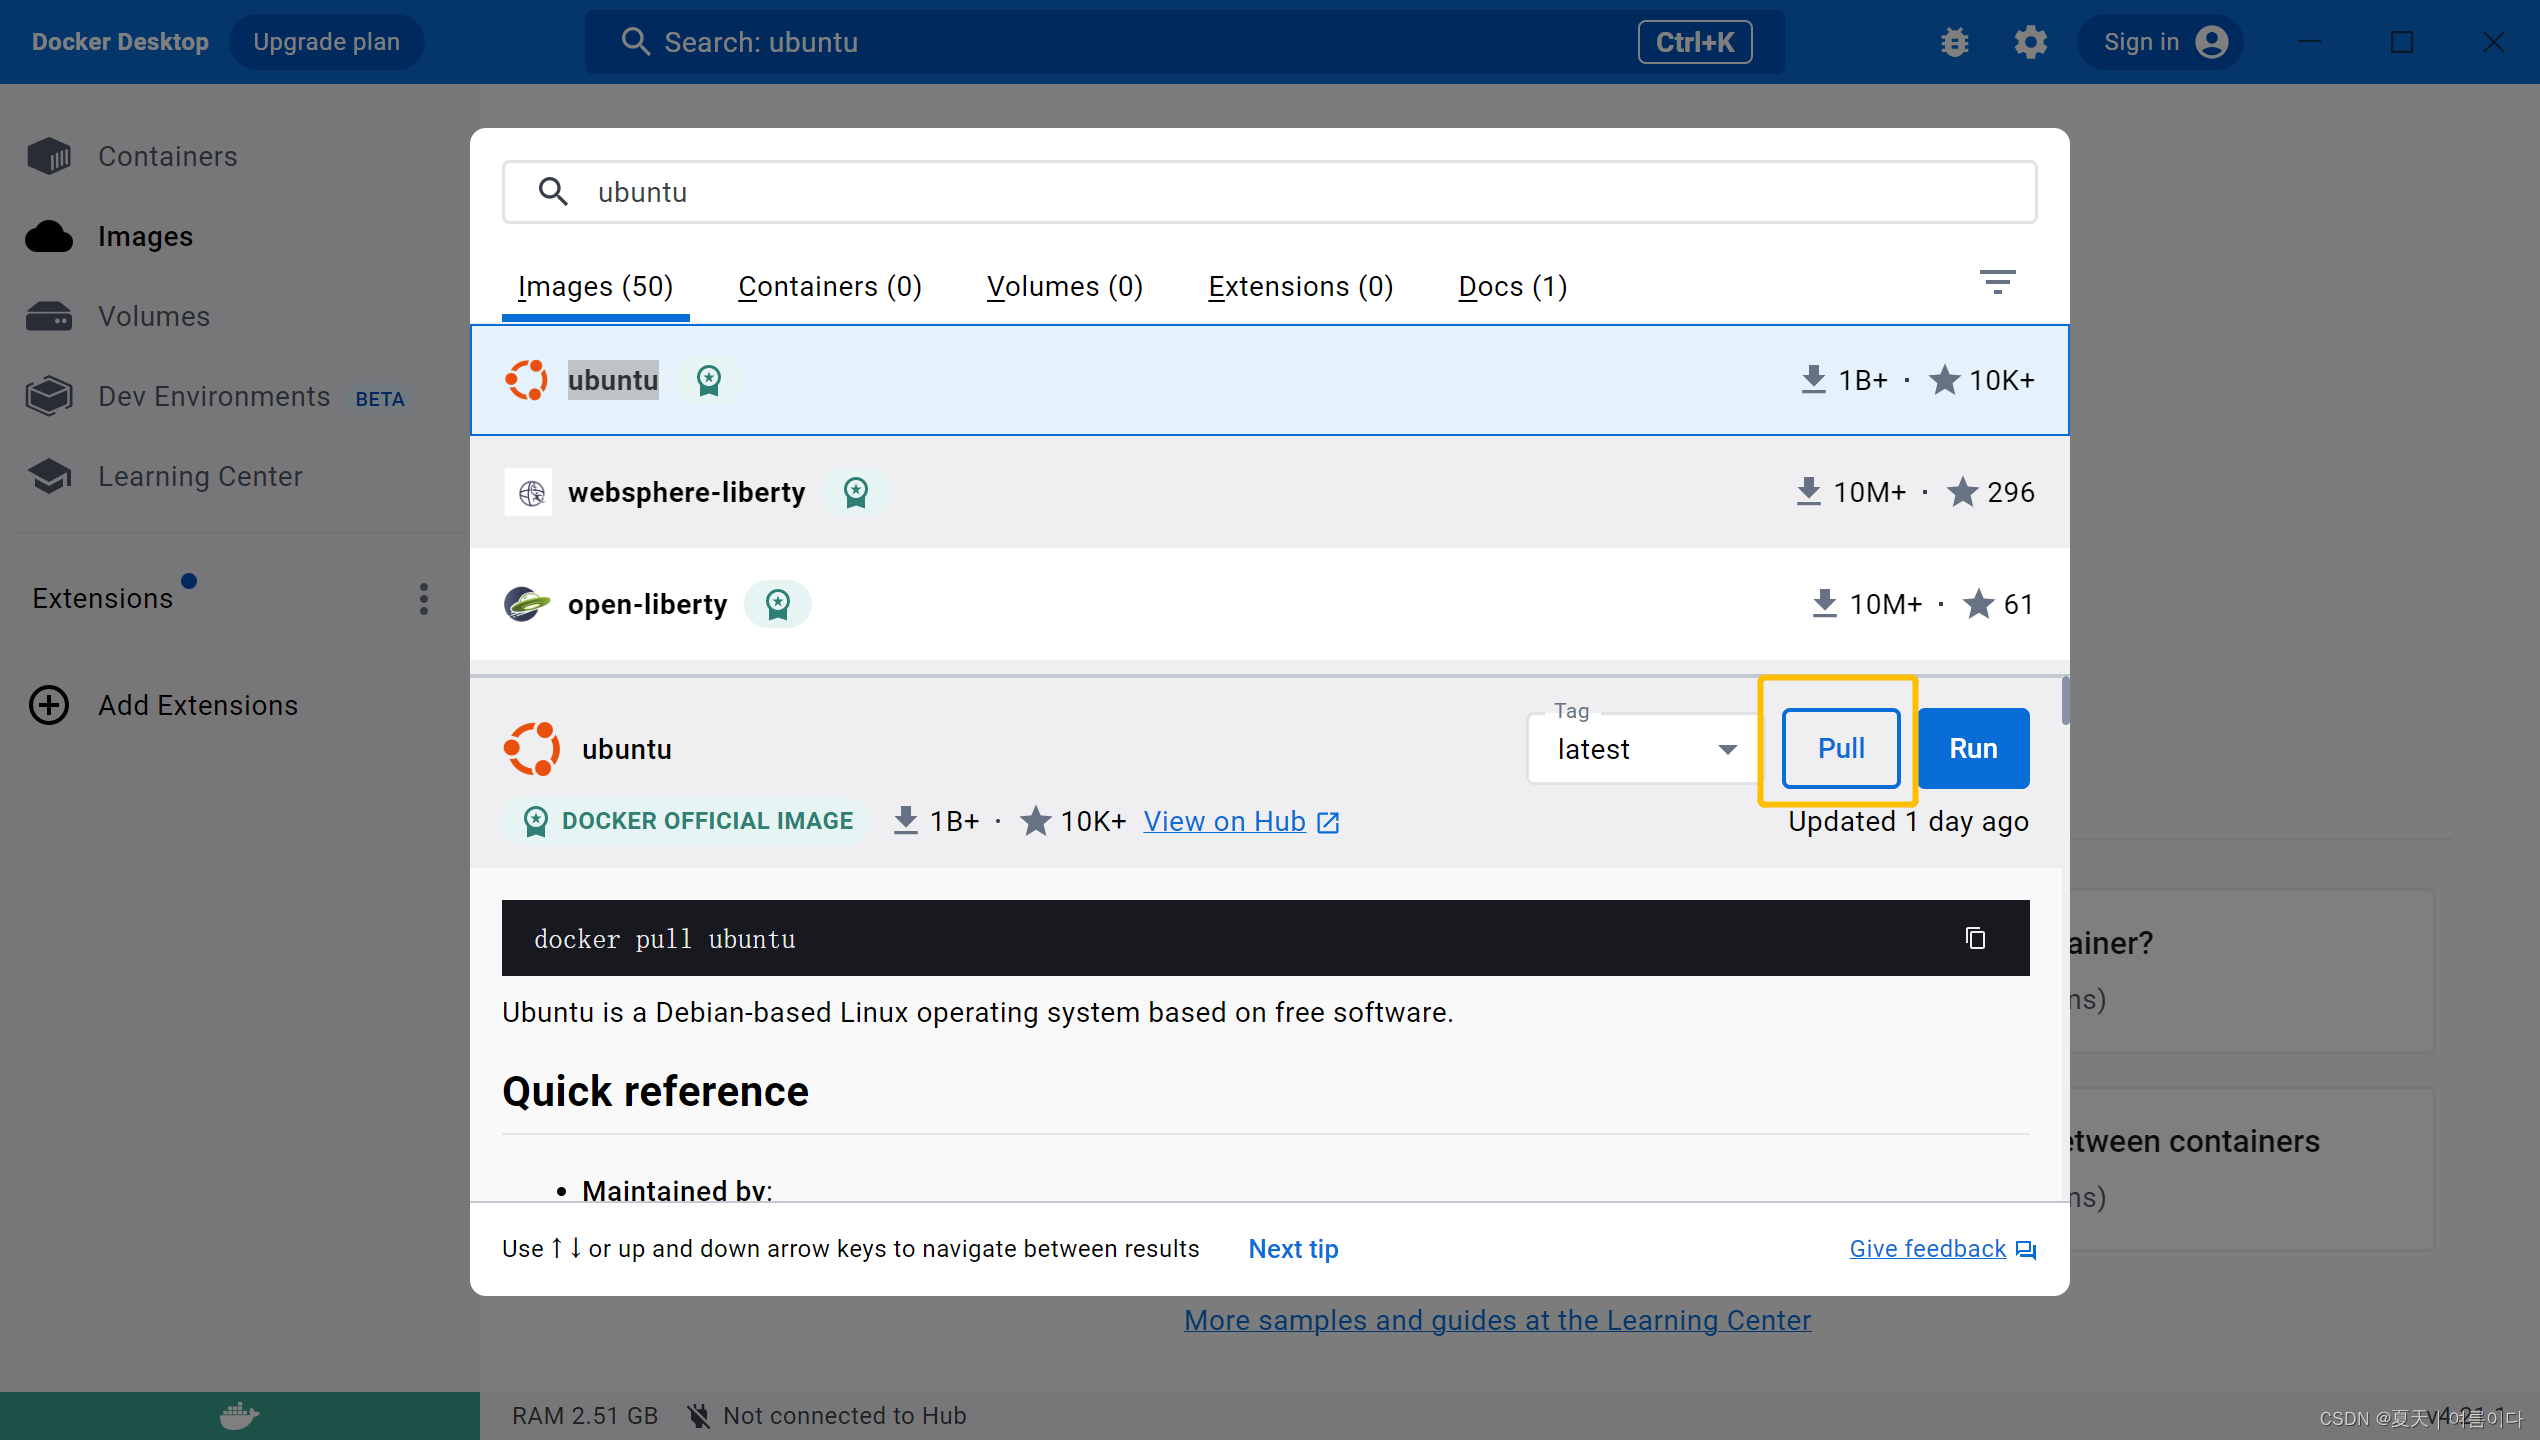Open the Extensions three-dot menu

[424, 599]
